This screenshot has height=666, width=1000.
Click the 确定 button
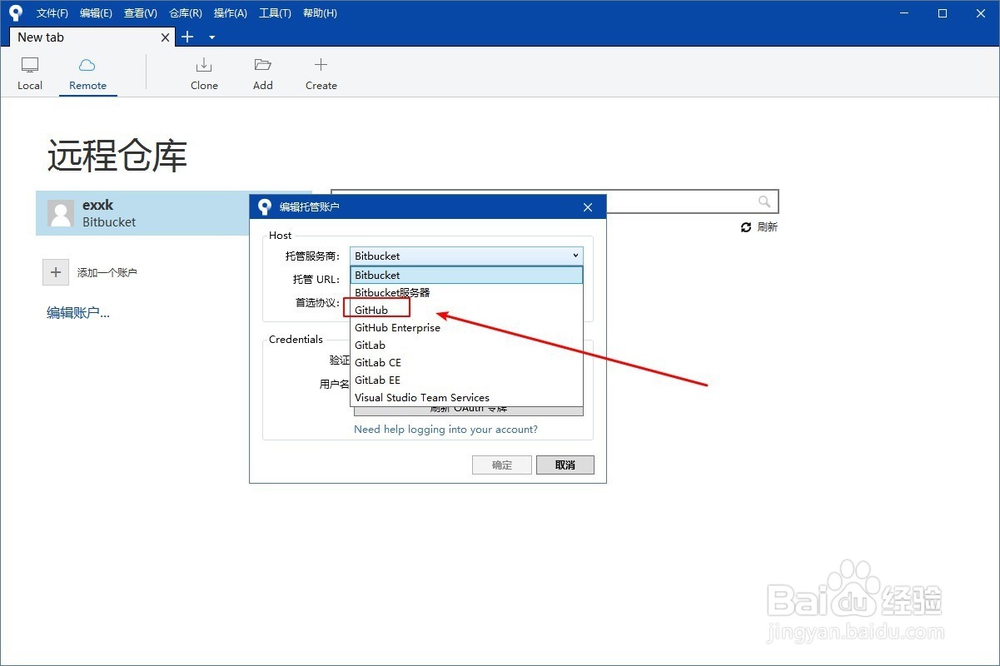point(502,465)
